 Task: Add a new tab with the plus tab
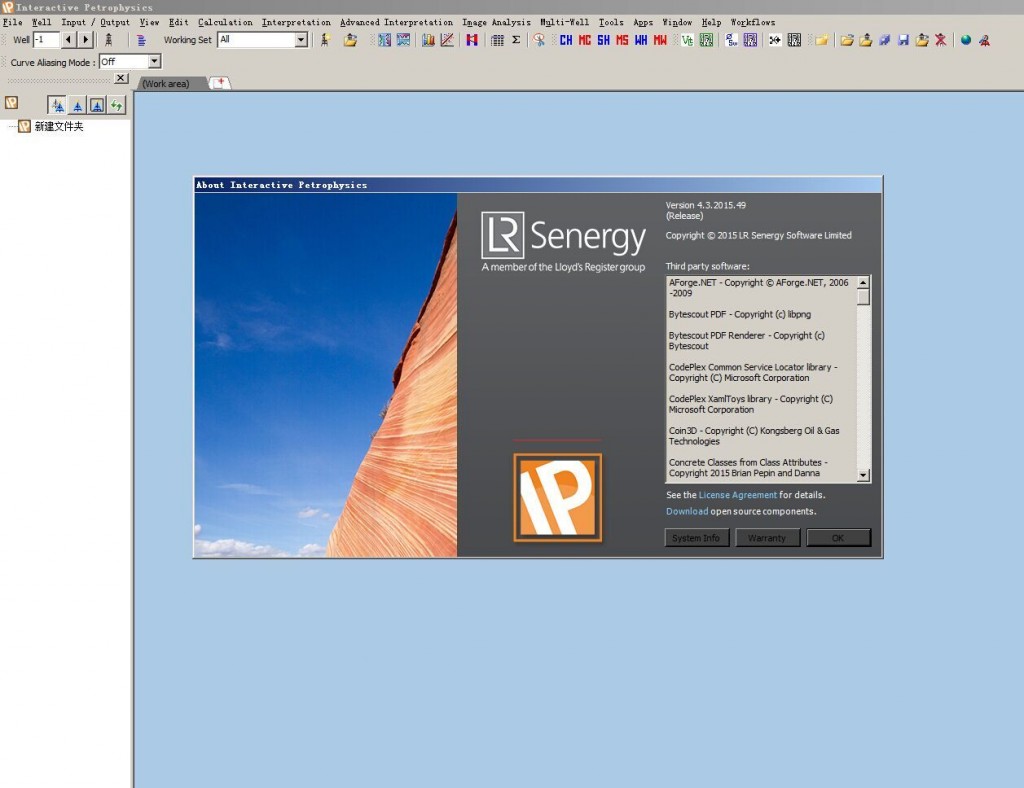(220, 83)
